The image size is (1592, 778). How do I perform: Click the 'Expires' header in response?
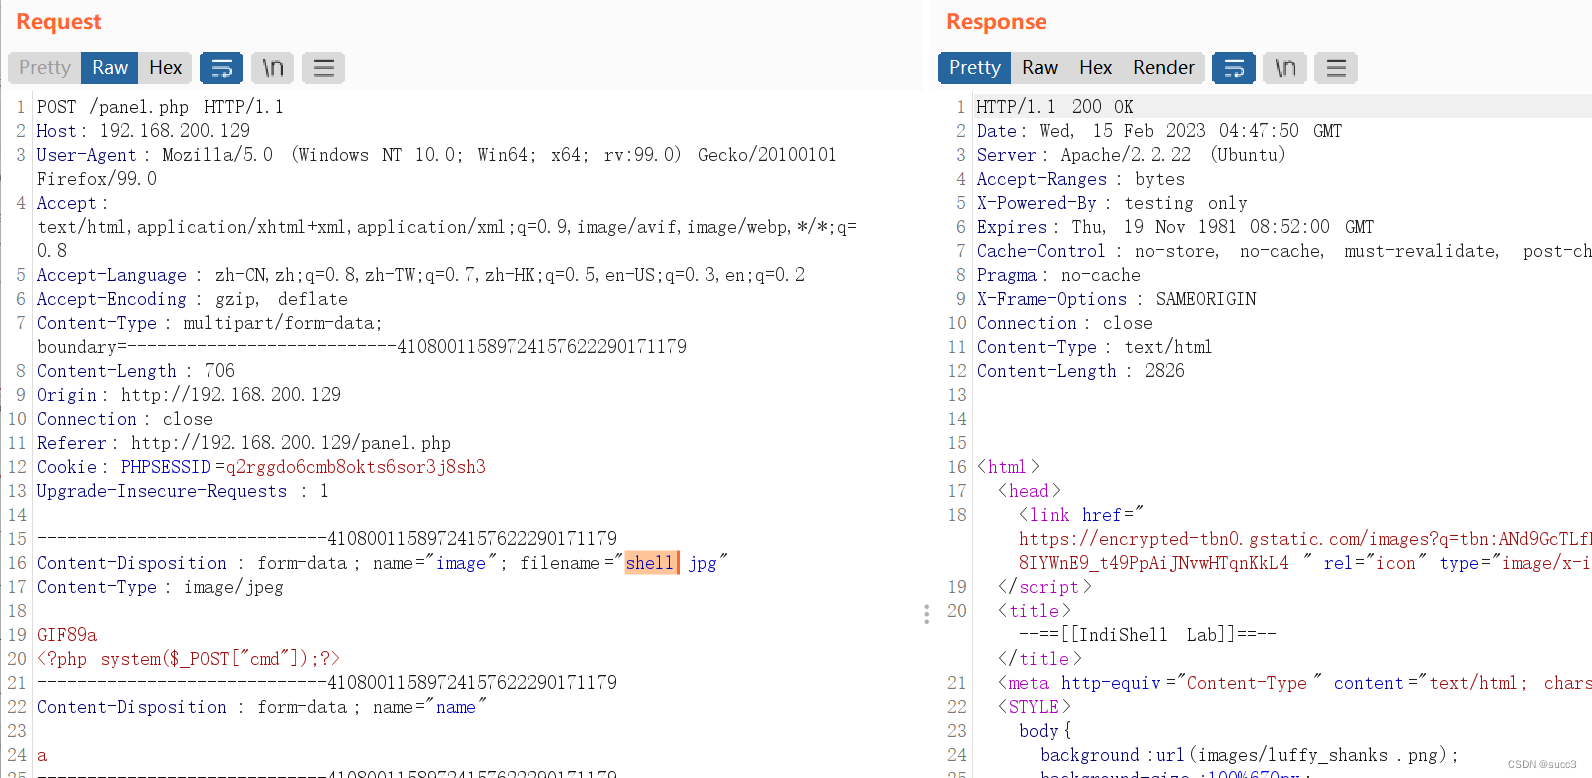(x=1176, y=227)
